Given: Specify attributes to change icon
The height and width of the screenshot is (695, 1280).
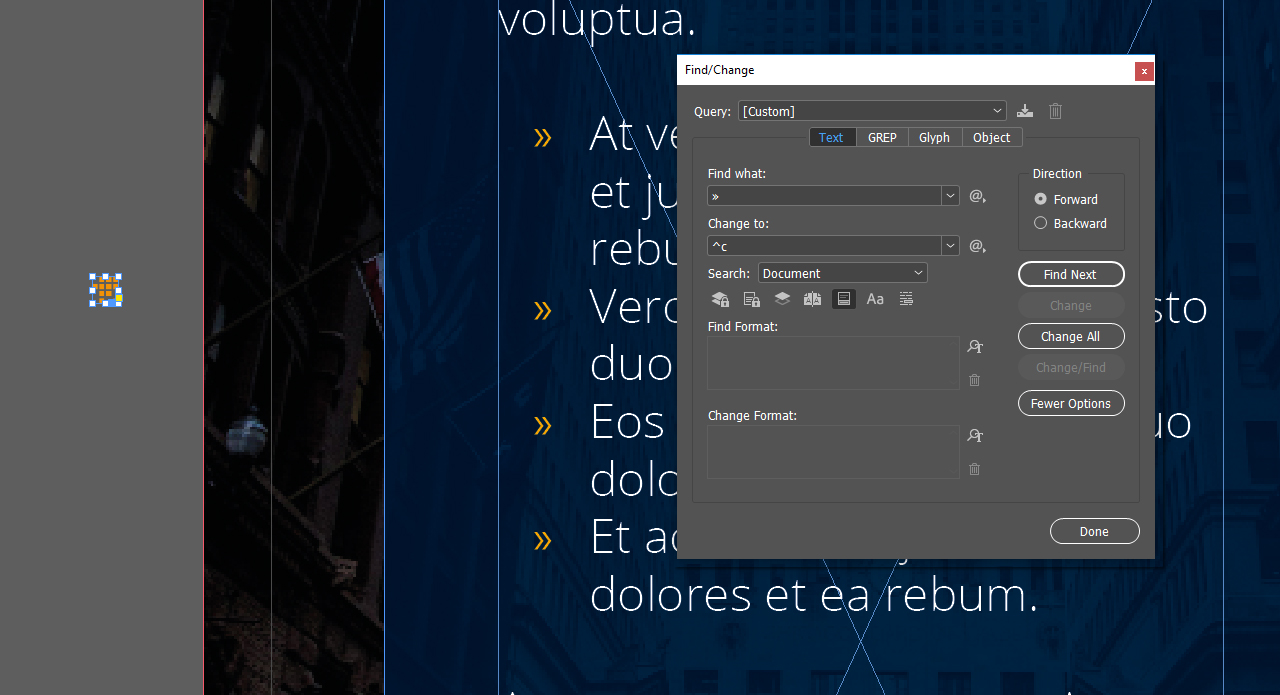Looking at the screenshot, I should (x=975, y=436).
